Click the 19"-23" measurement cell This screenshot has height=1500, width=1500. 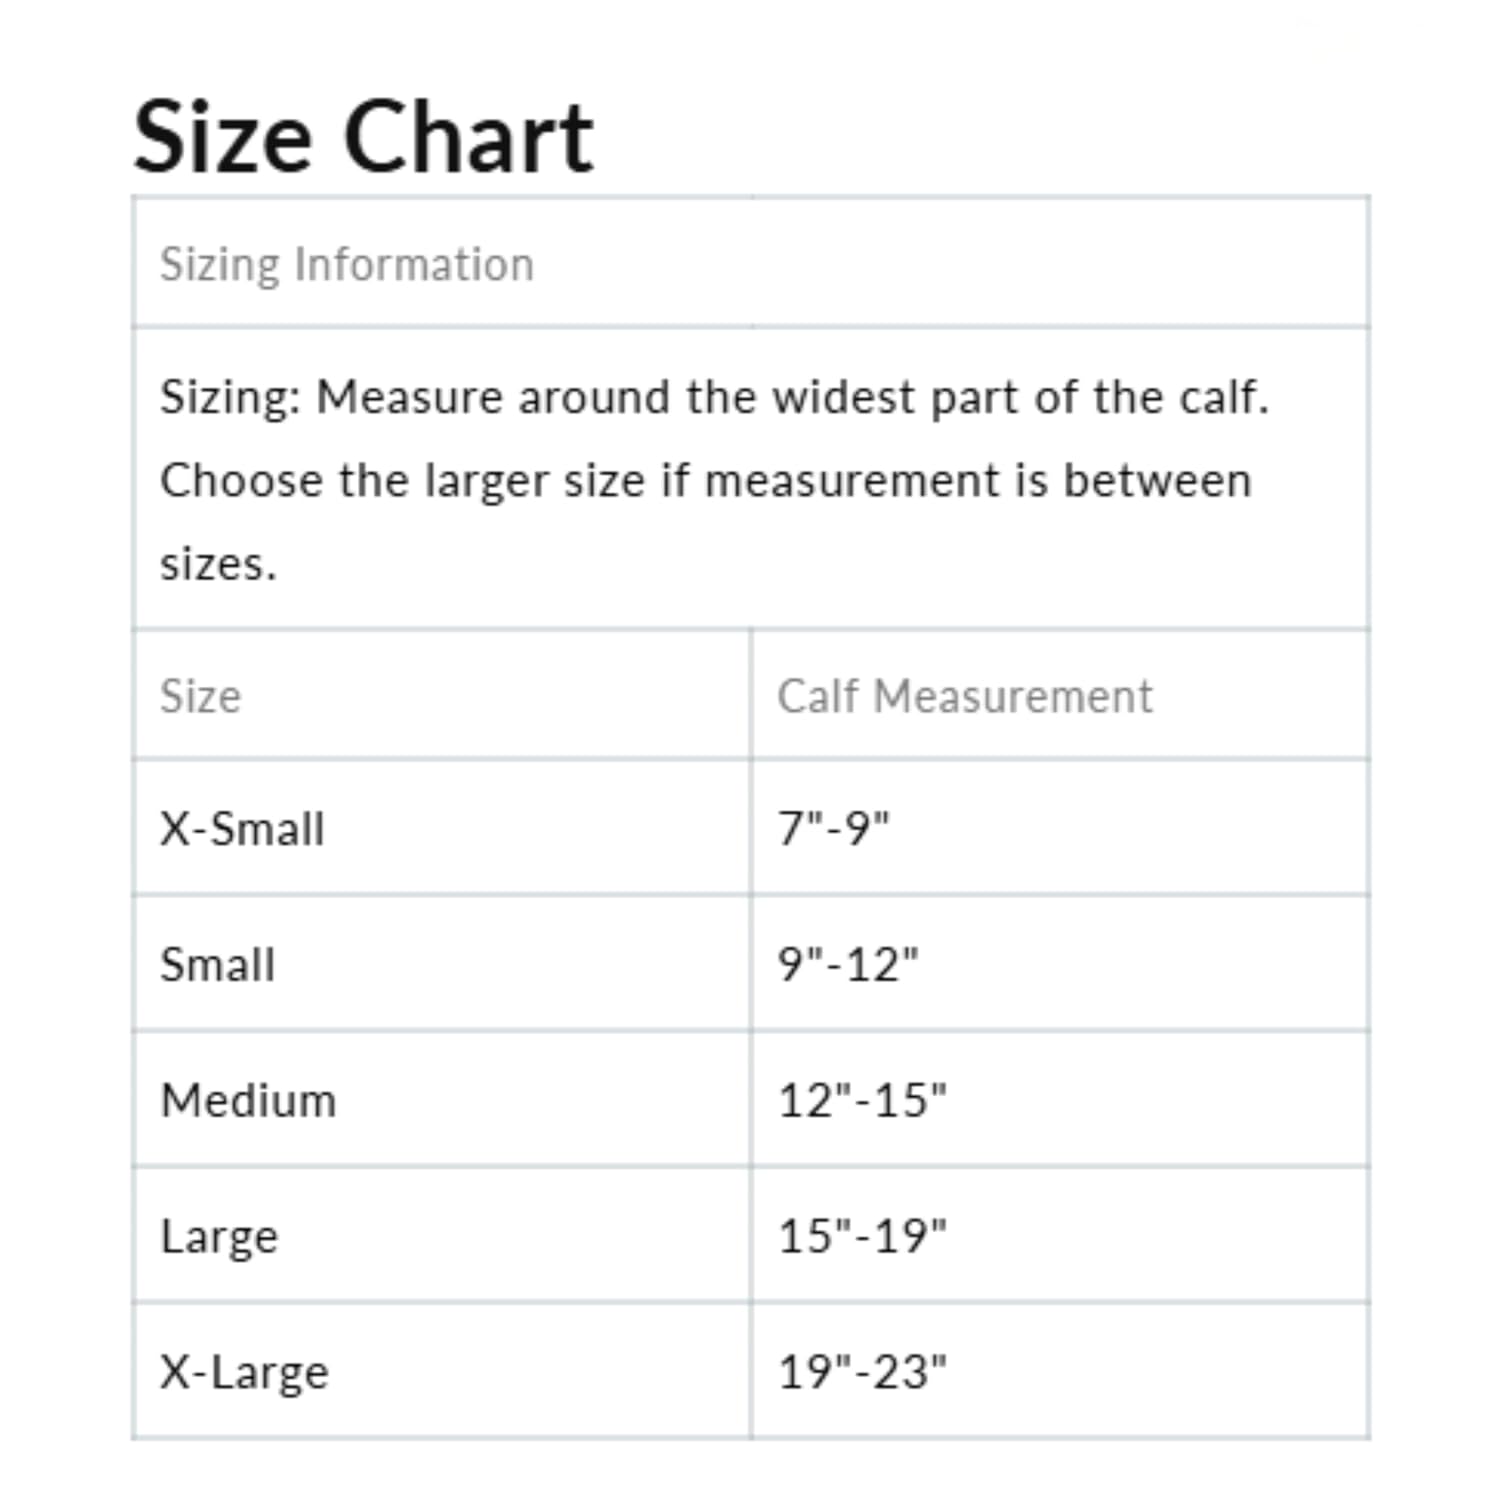click(x=862, y=1372)
